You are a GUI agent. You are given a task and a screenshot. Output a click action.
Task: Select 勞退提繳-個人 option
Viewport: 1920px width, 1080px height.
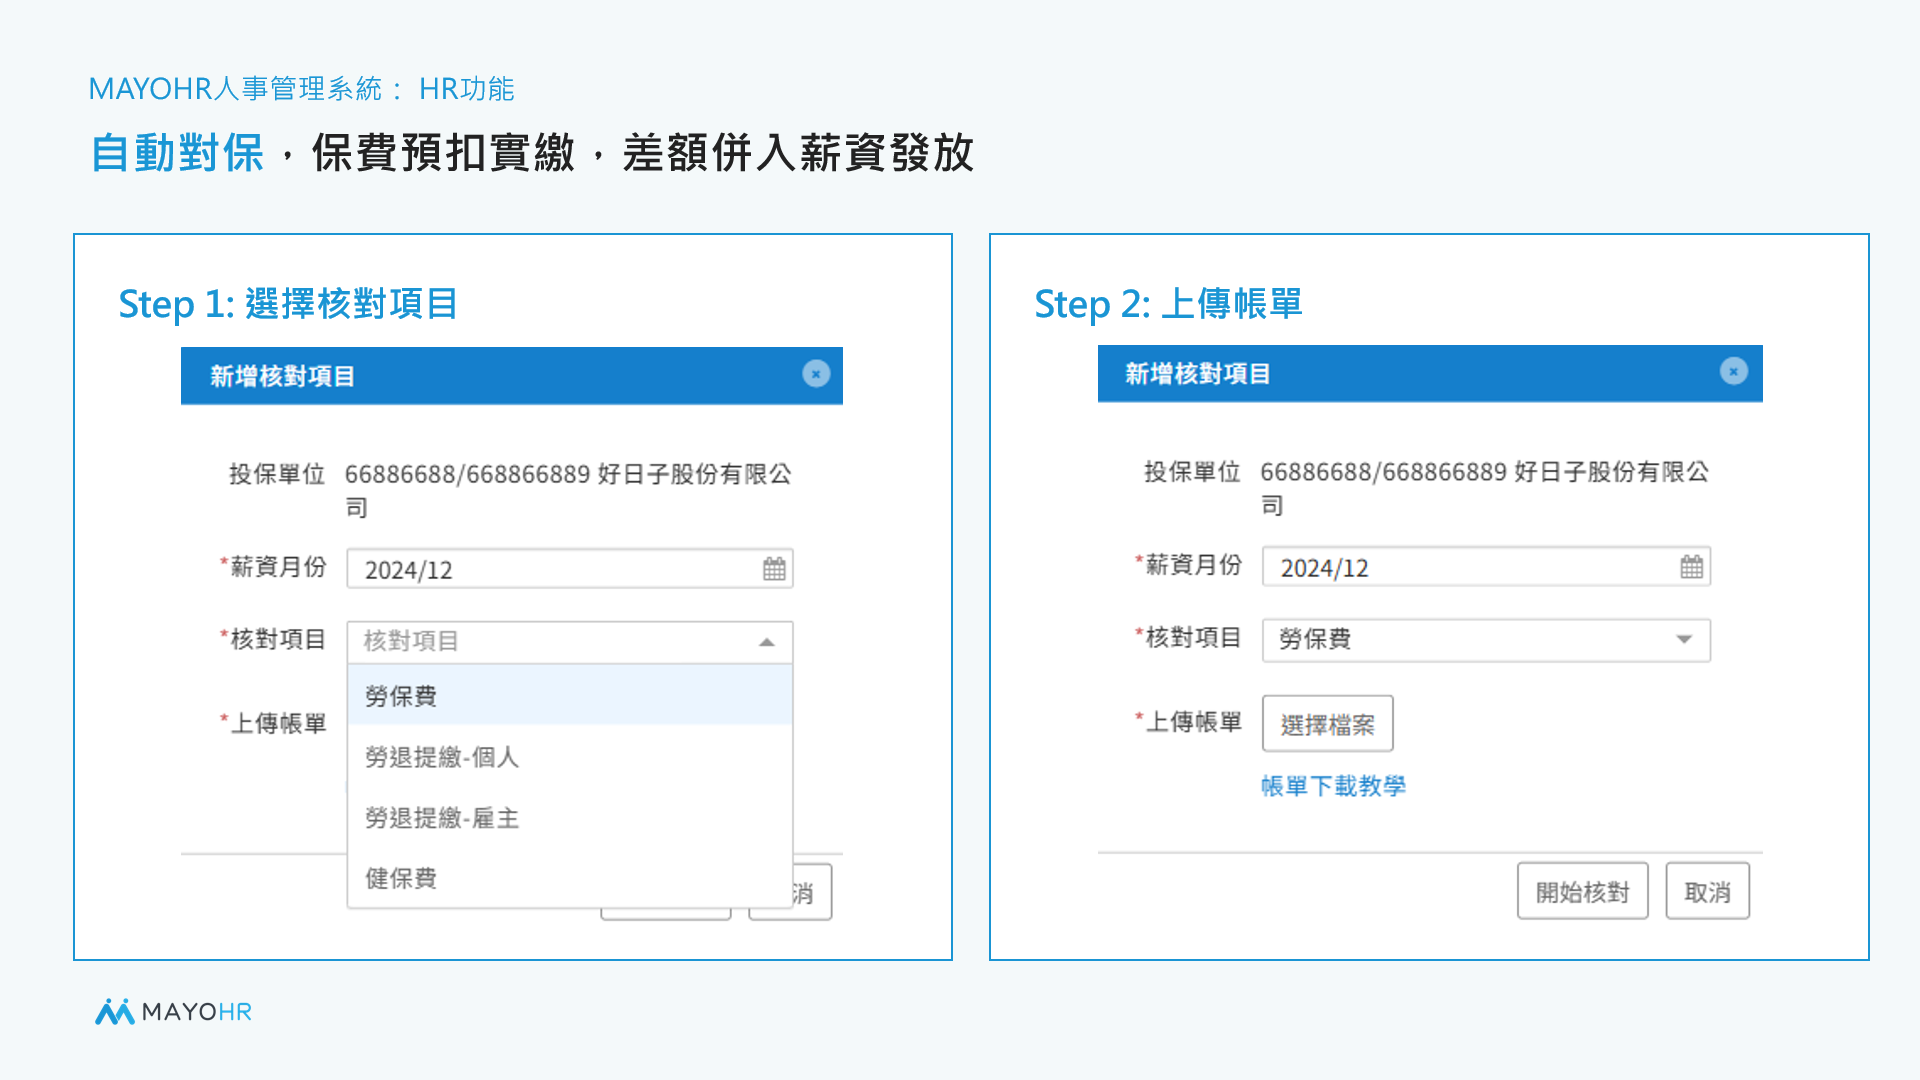coord(570,757)
